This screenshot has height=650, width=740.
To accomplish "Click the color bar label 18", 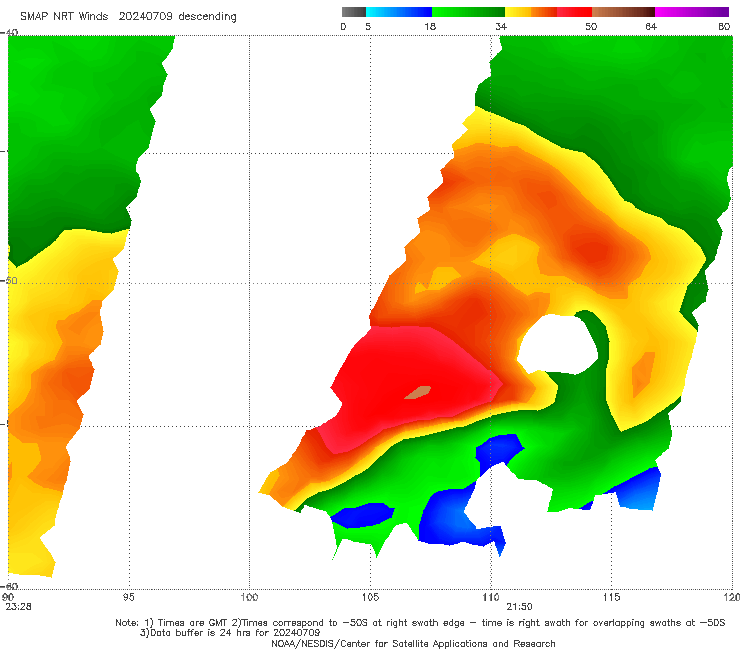I will click(x=430, y=26).
